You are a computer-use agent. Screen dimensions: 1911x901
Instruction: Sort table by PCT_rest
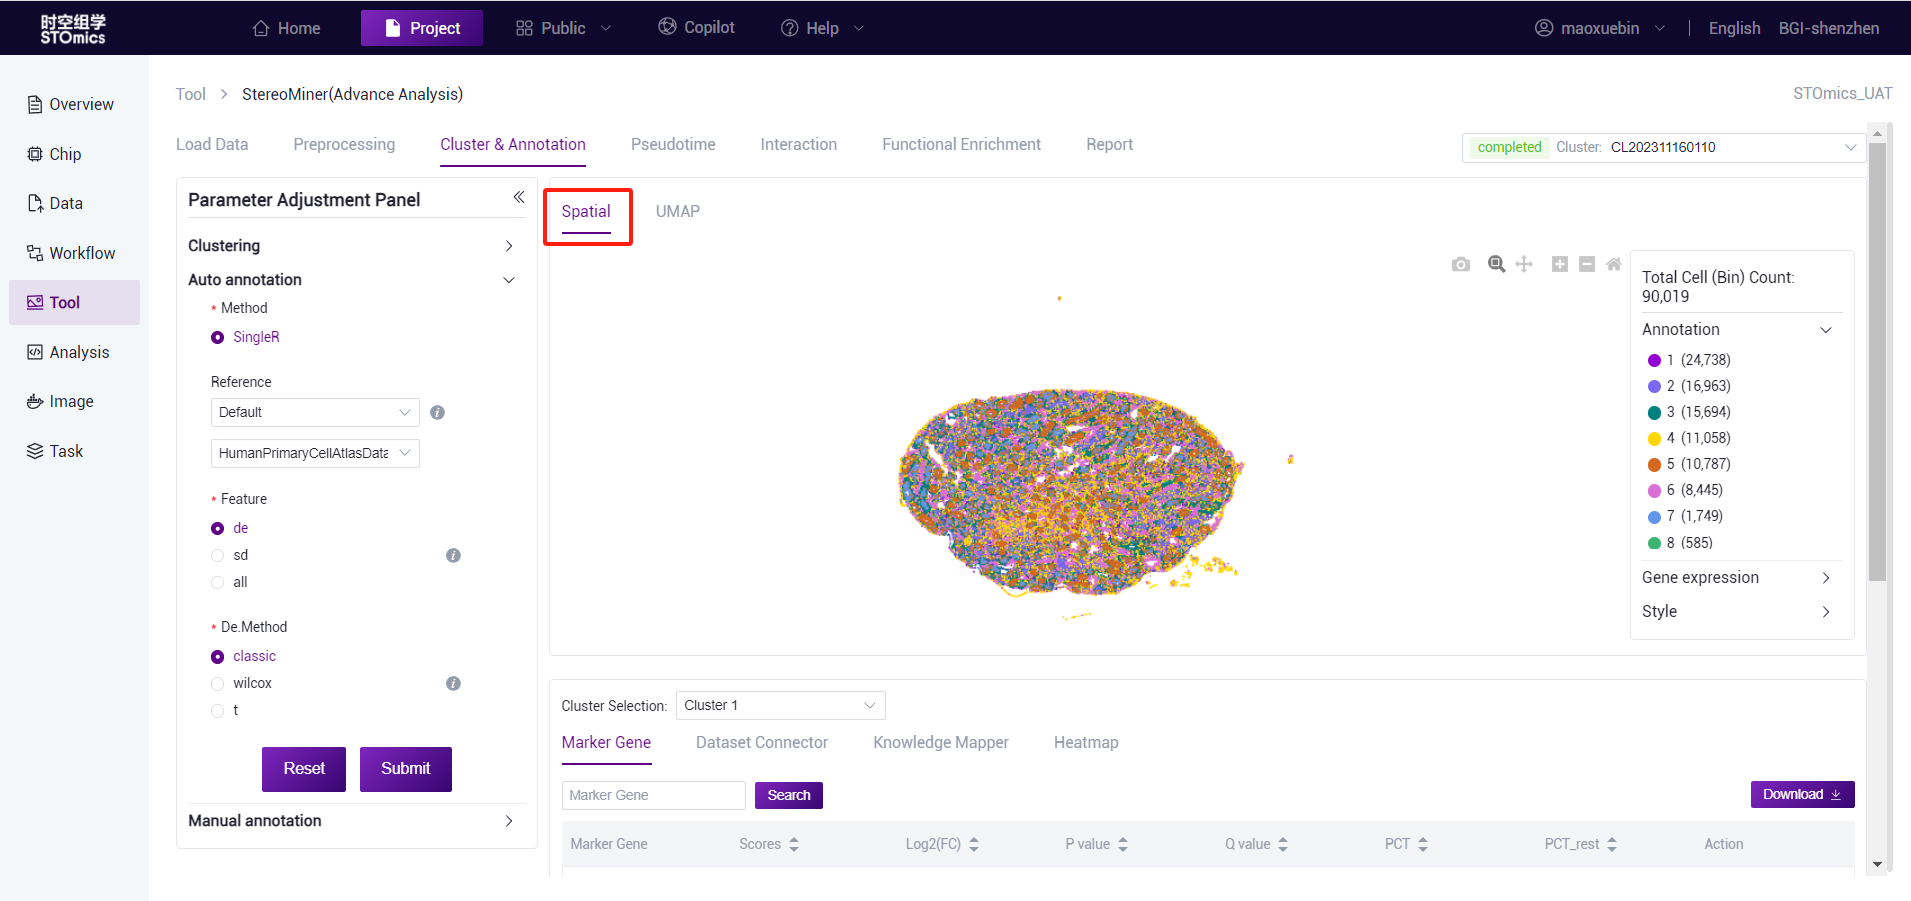[1612, 844]
